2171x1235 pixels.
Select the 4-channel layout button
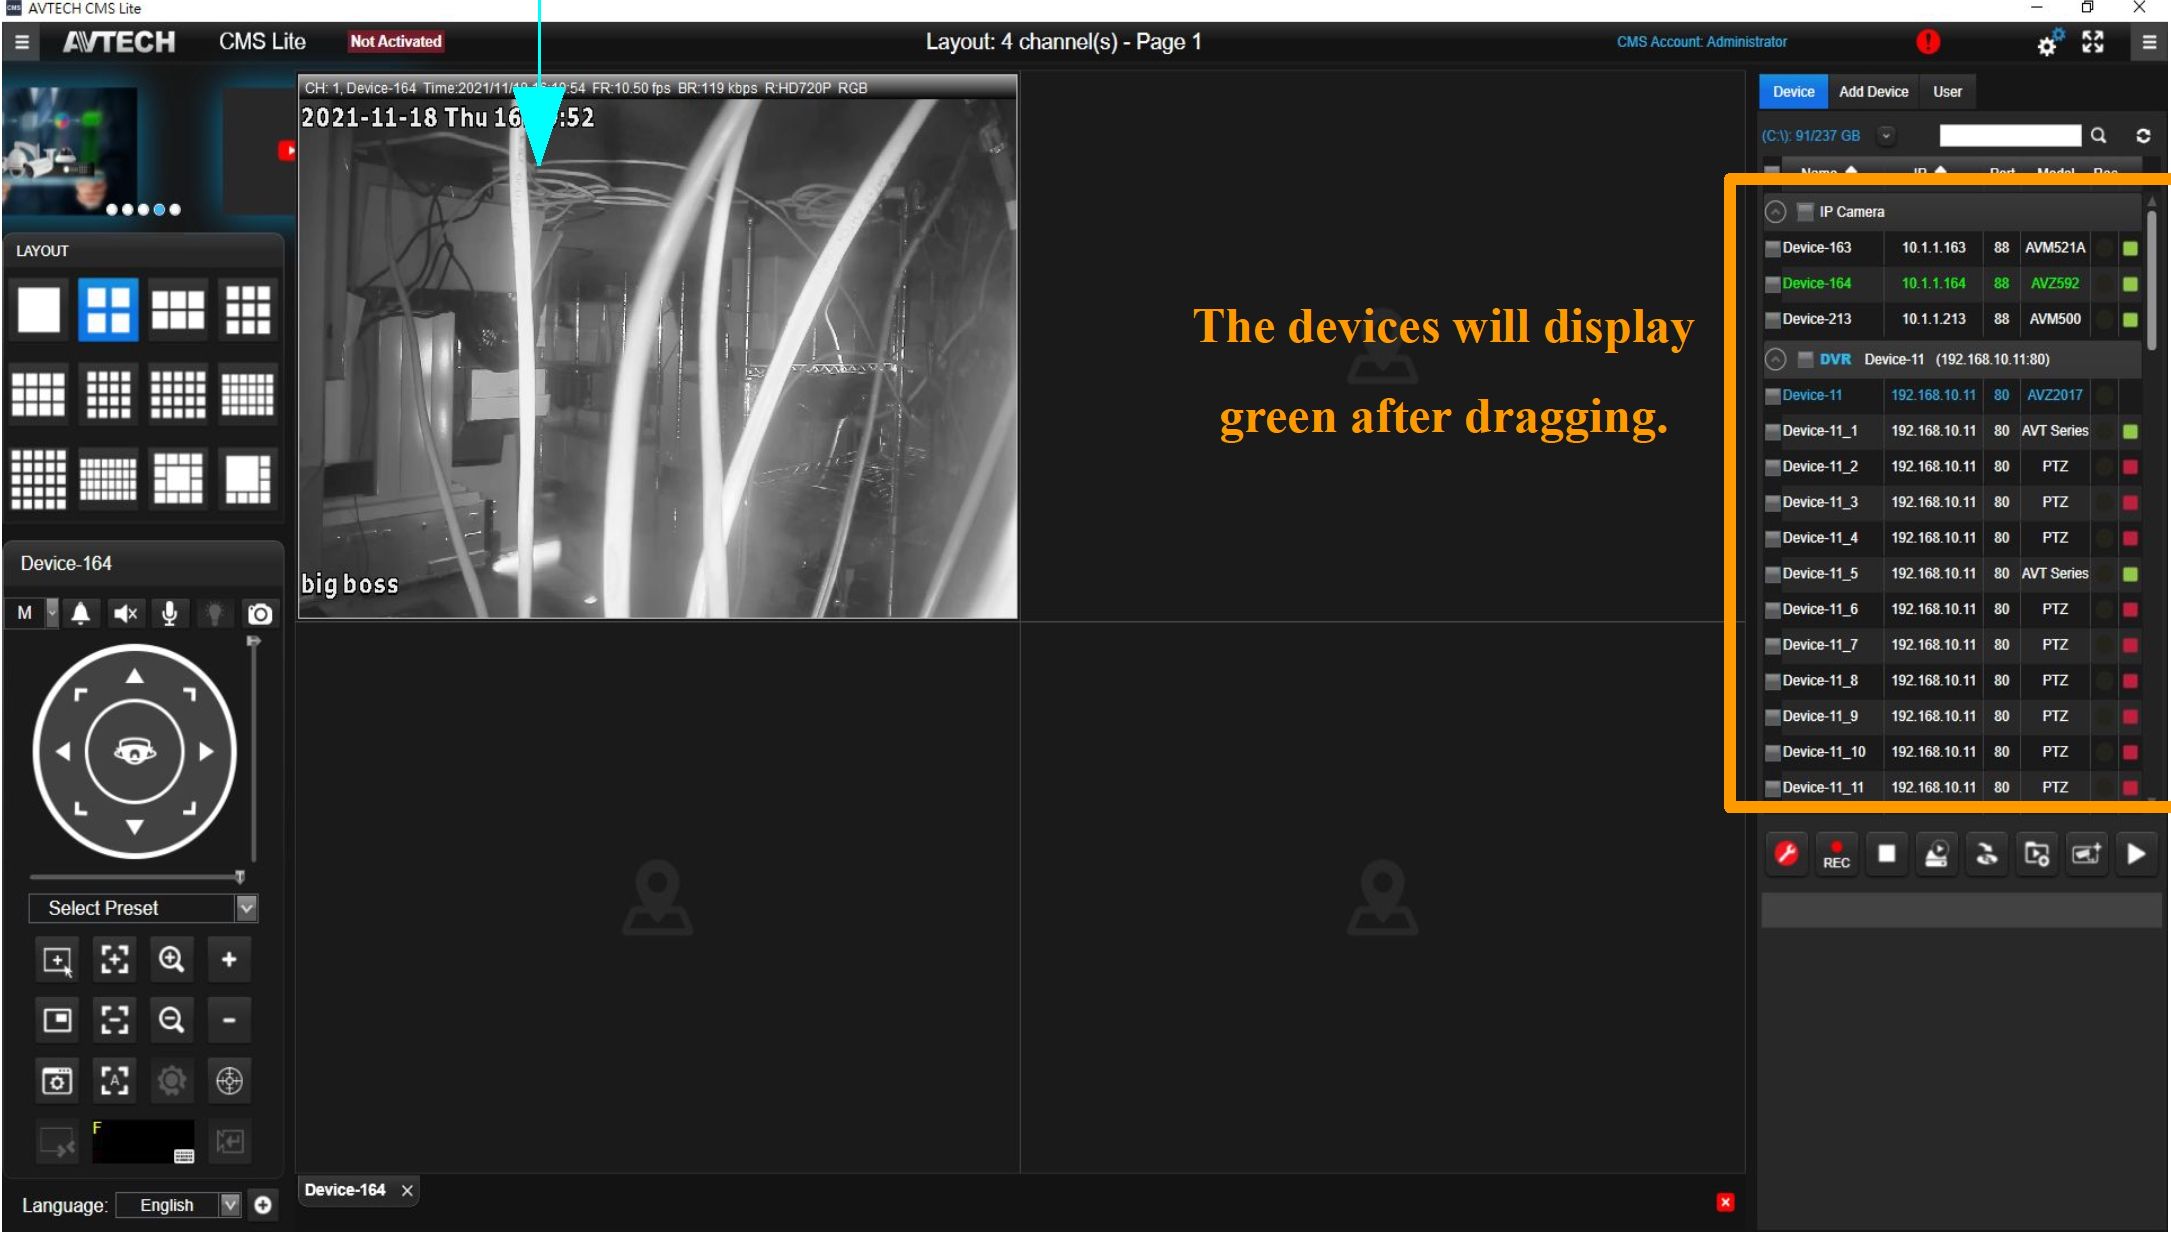(108, 309)
